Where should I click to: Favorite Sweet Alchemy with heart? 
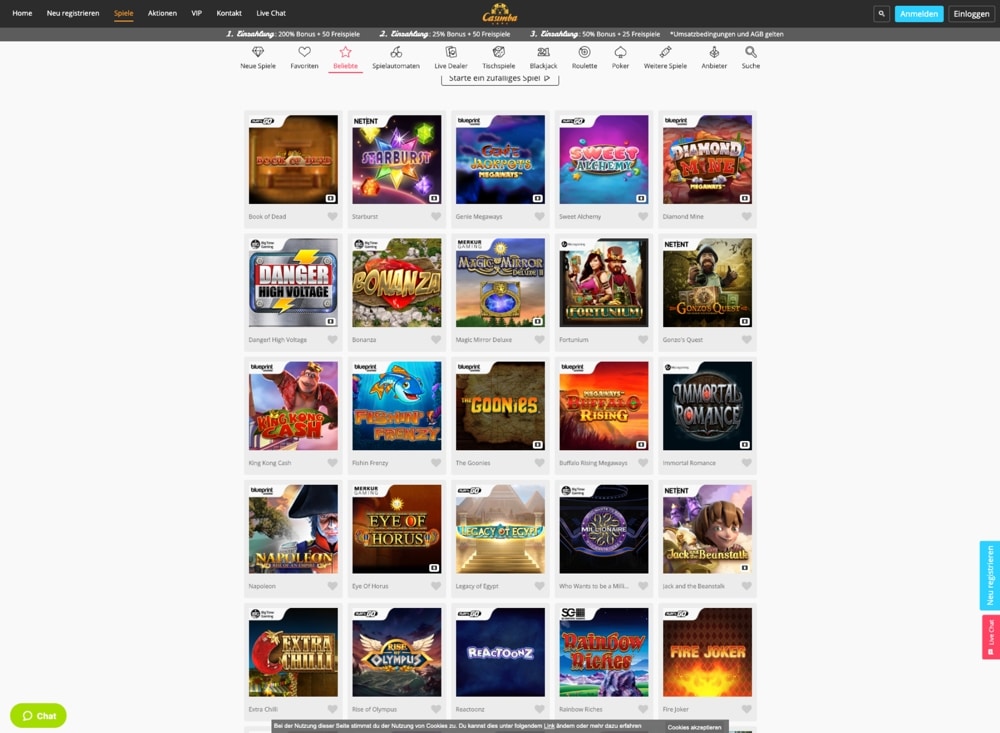pos(643,216)
